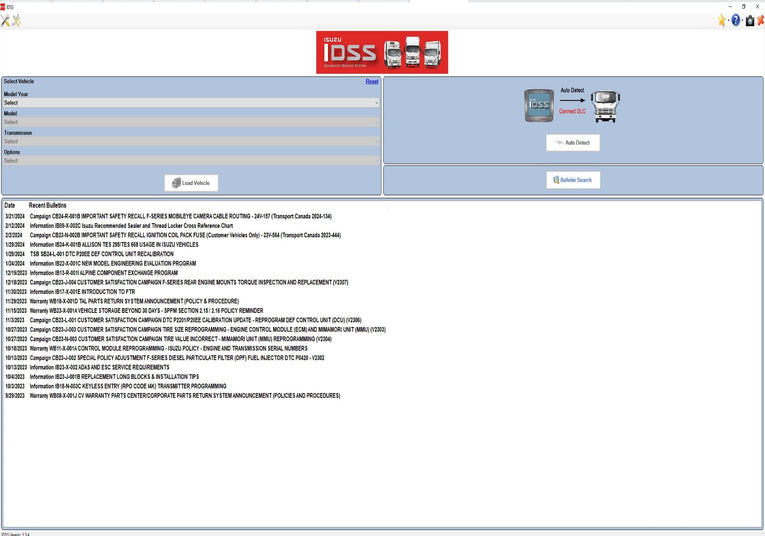Open favorites with the gold star icon
This screenshot has height=536, width=765.
pos(722,20)
